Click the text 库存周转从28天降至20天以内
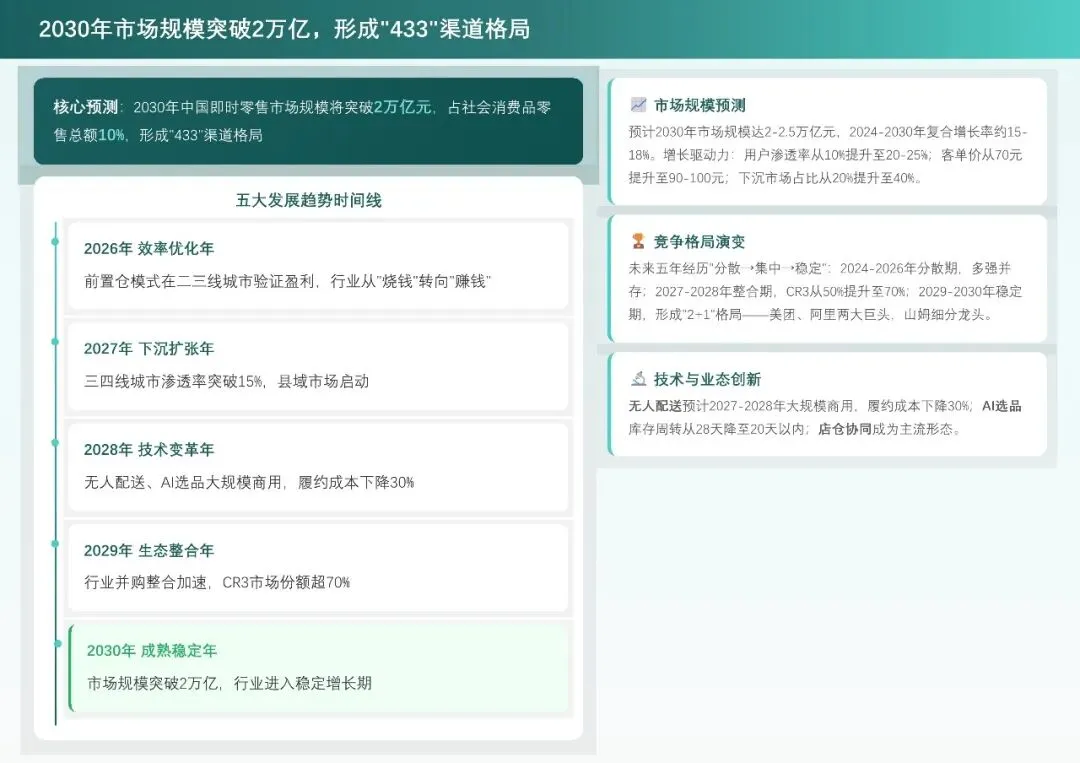This screenshot has height=763, width=1080. tap(716, 429)
